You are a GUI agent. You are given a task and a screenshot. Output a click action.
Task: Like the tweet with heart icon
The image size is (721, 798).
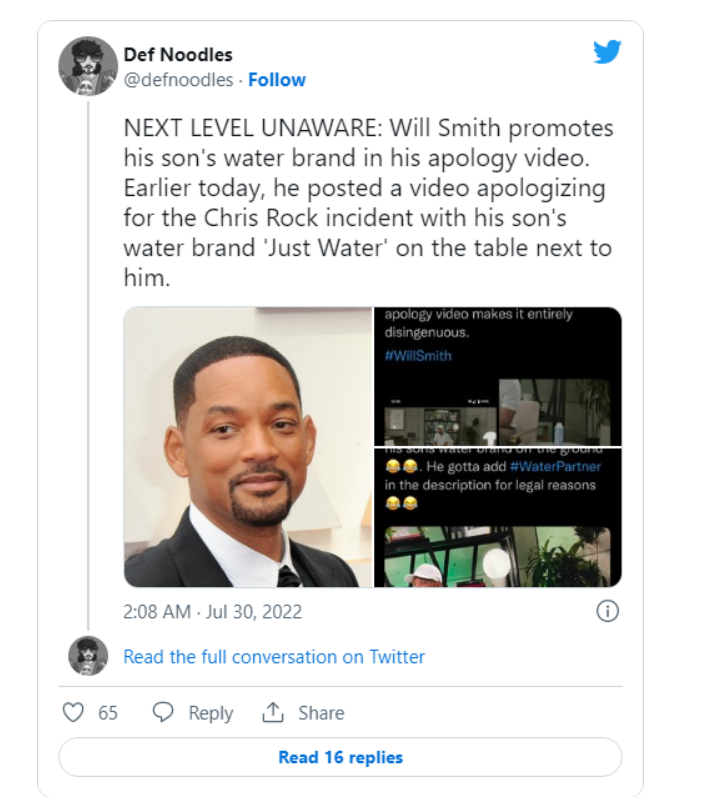(73, 712)
